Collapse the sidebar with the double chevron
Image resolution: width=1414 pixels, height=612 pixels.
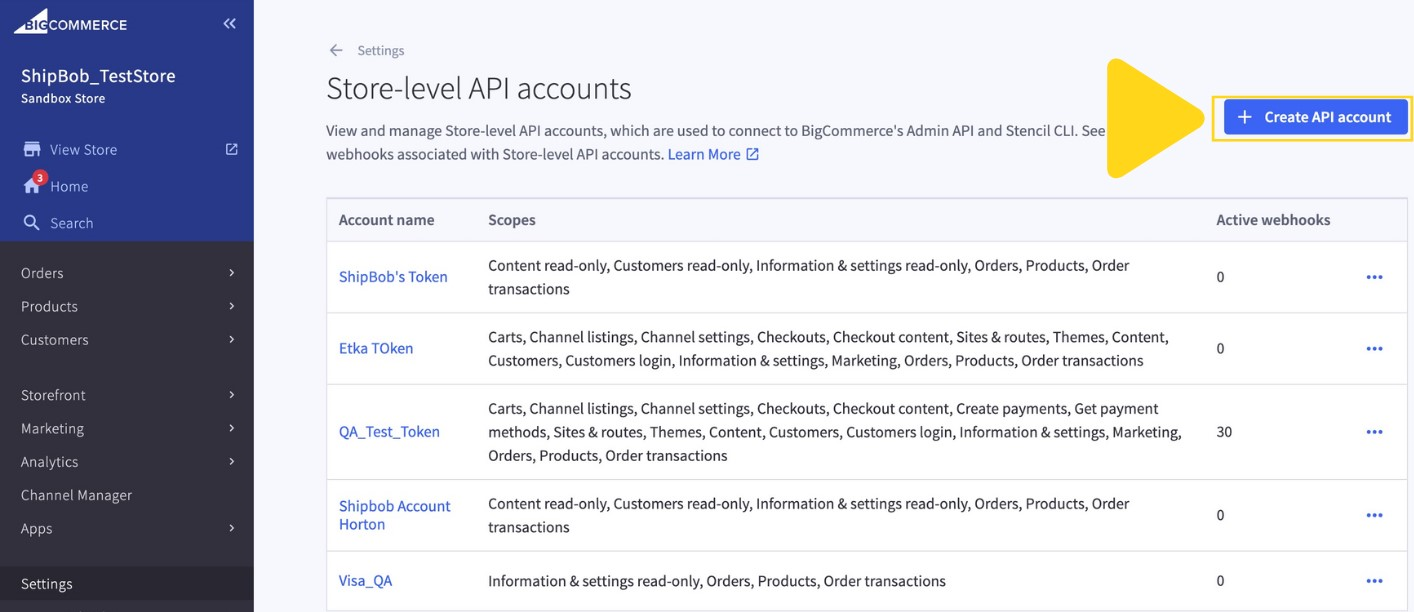coord(229,22)
